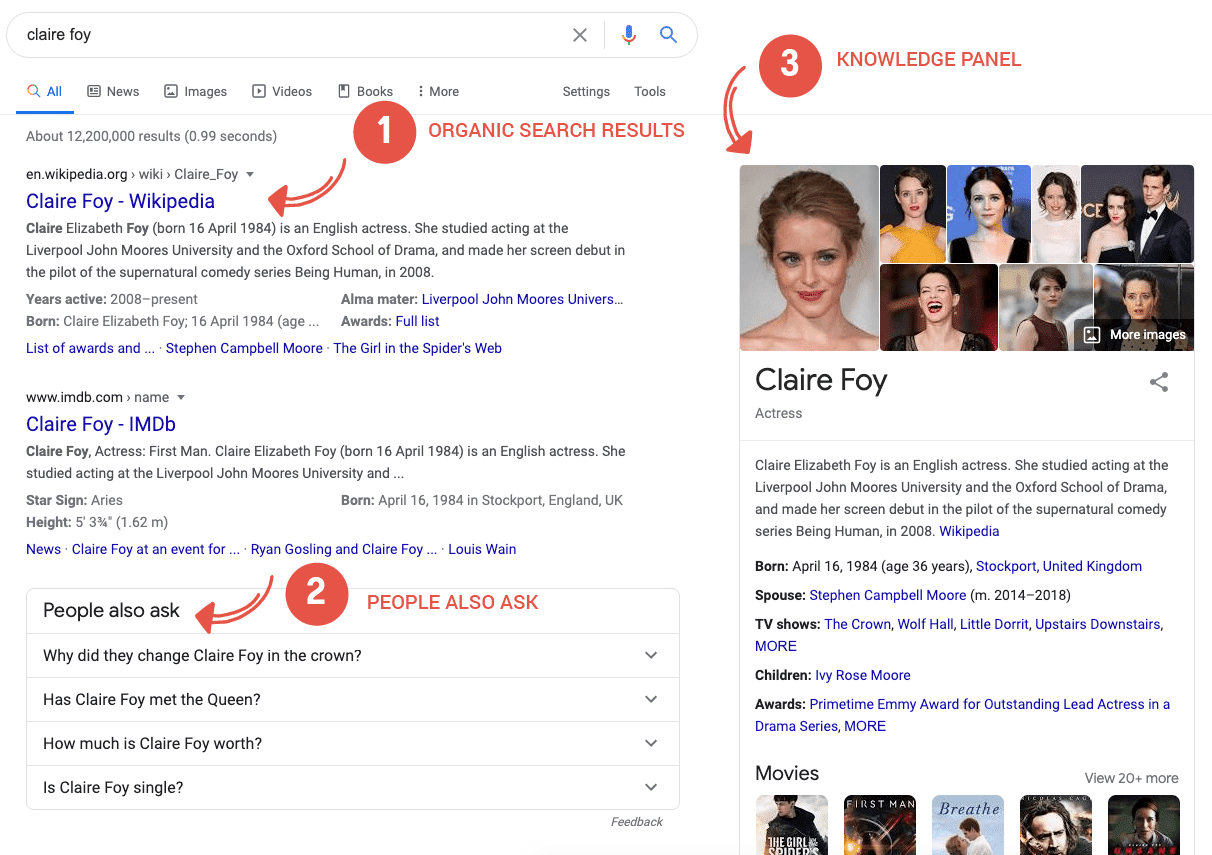Open Awards Full list link
1212x855 pixels.
[417, 321]
